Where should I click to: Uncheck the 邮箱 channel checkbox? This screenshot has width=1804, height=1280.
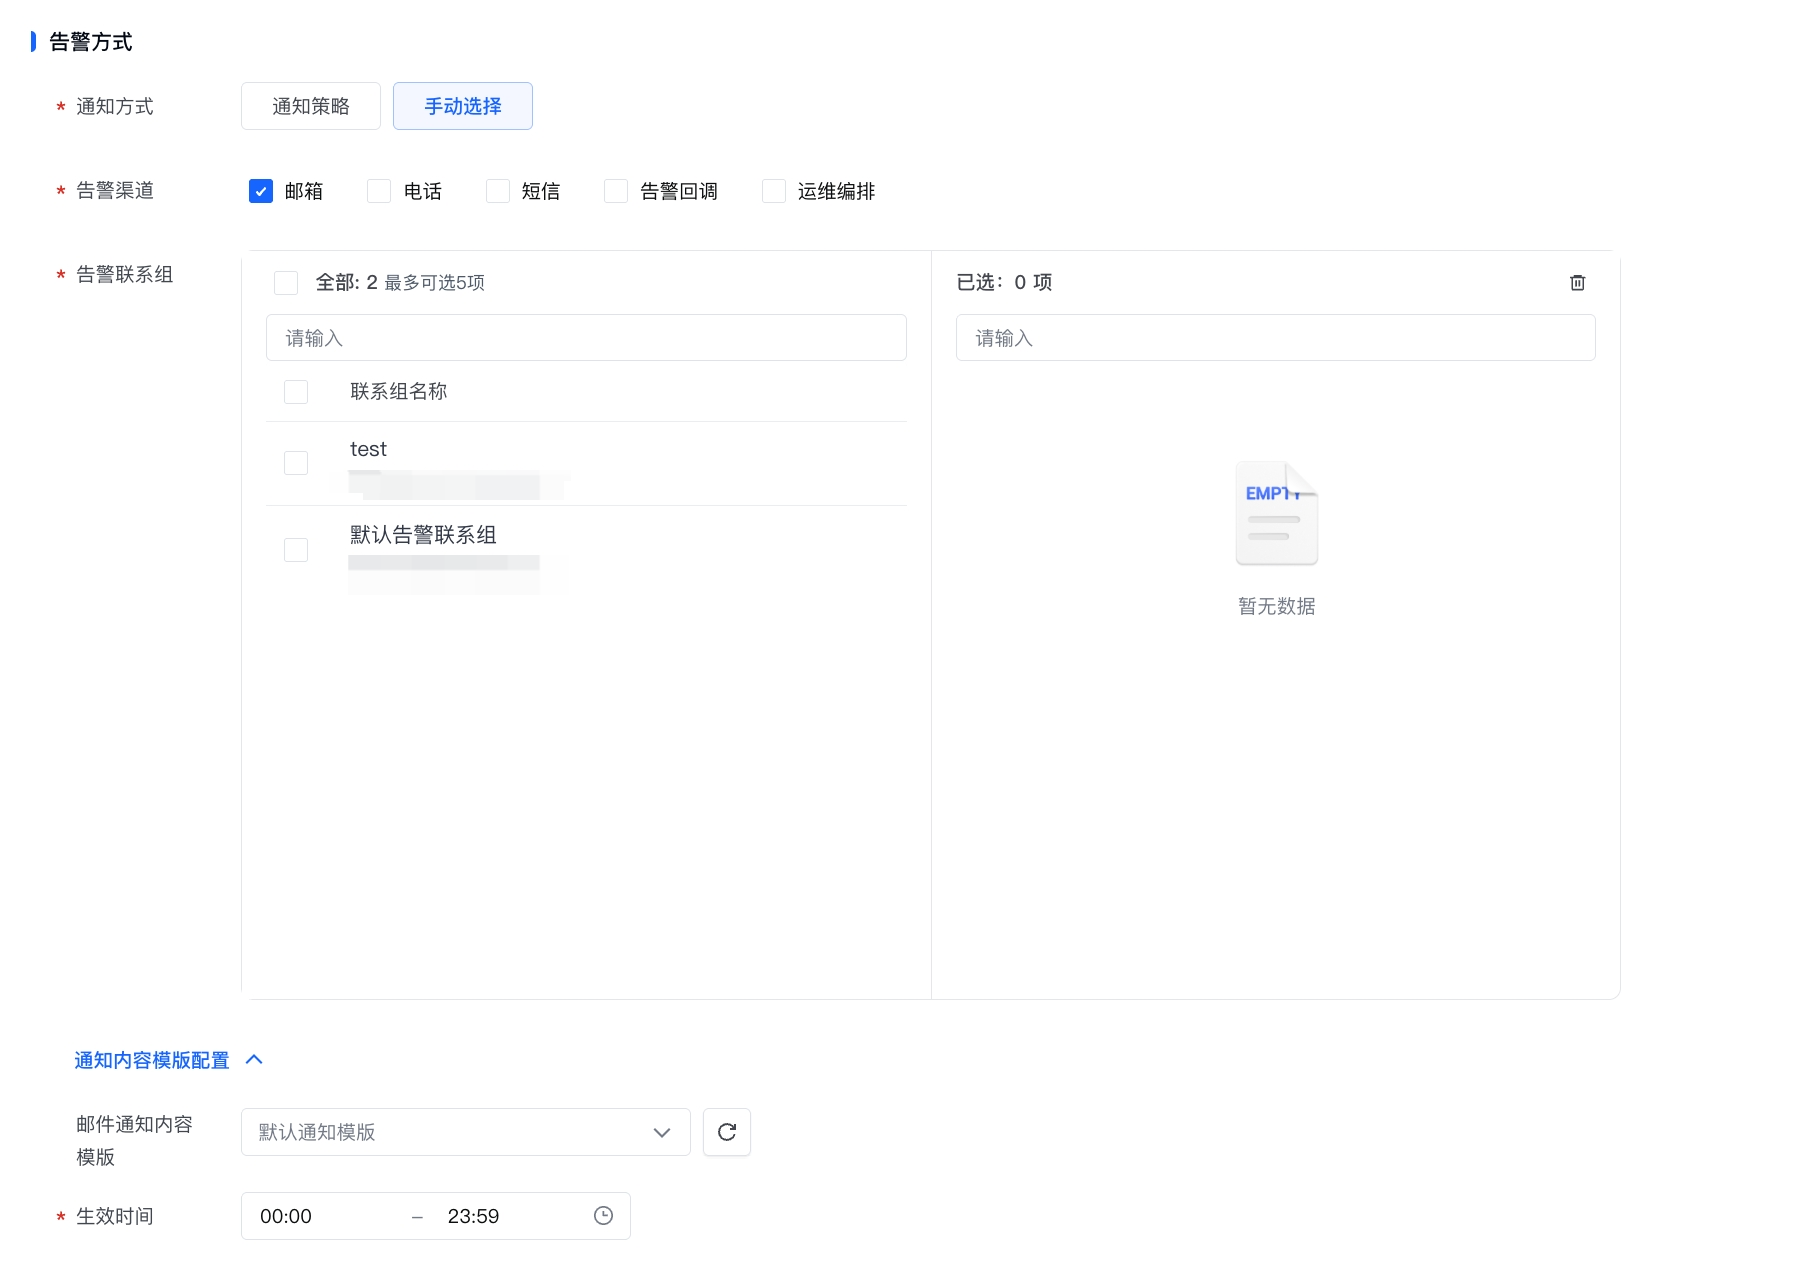point(261,191)
